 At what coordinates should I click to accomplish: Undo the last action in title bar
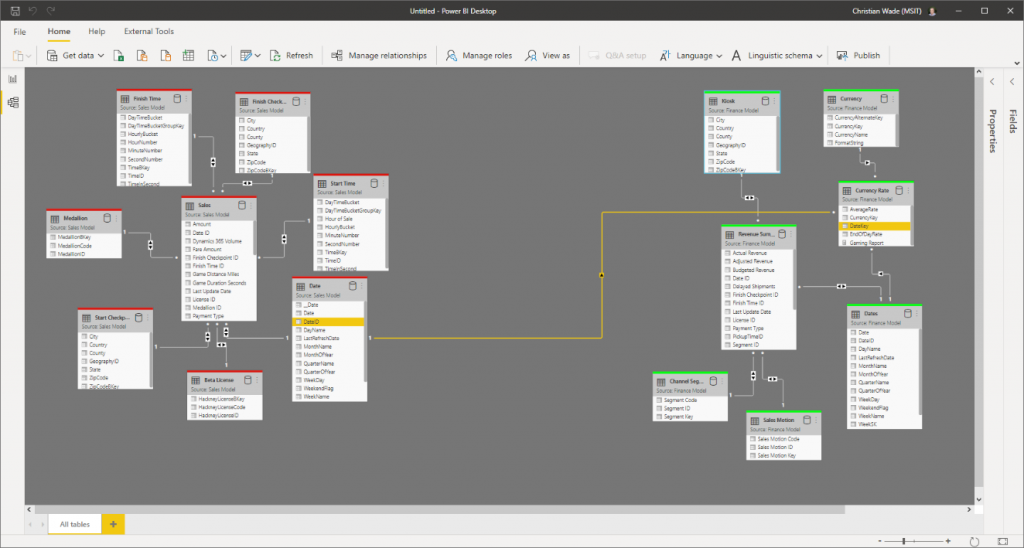click(x=33, y=11)
